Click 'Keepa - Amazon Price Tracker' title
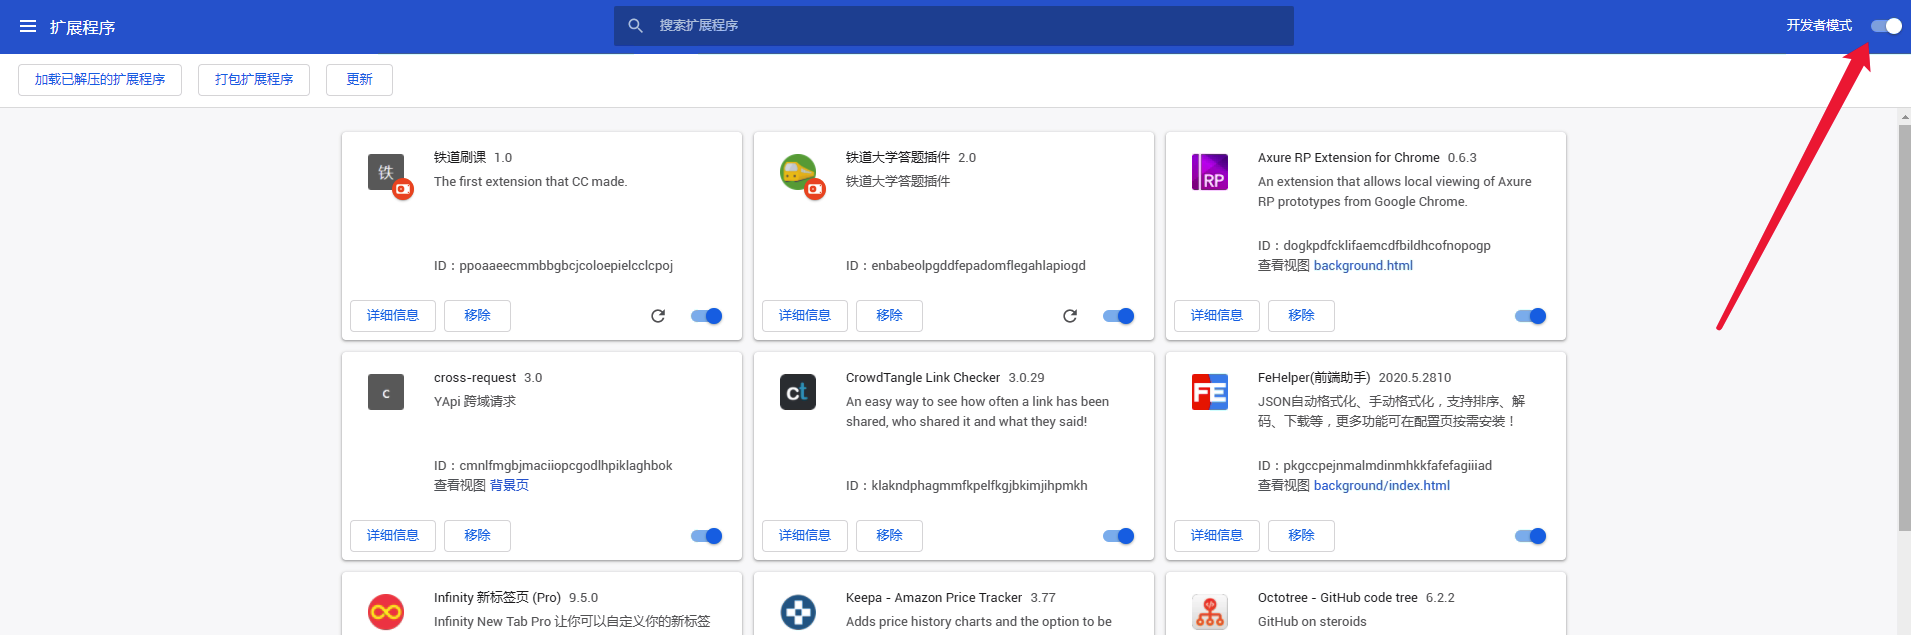 click(934, 598)
